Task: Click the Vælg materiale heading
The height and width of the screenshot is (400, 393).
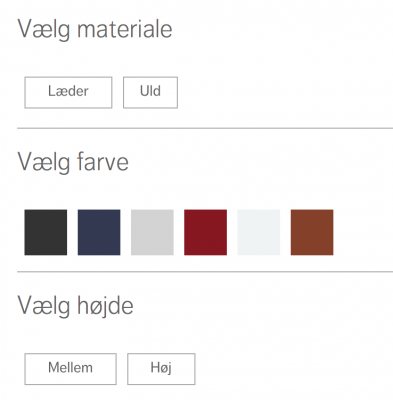Action: (95, 30)
